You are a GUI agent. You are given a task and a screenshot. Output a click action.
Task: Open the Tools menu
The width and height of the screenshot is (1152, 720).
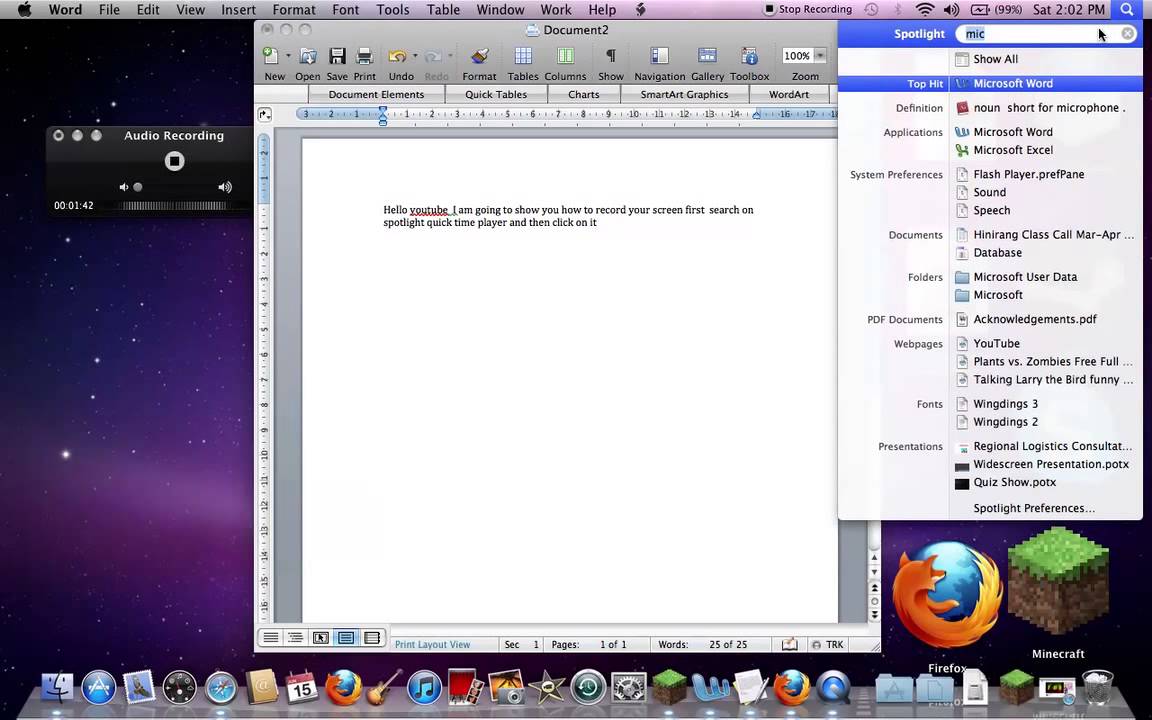393,10
